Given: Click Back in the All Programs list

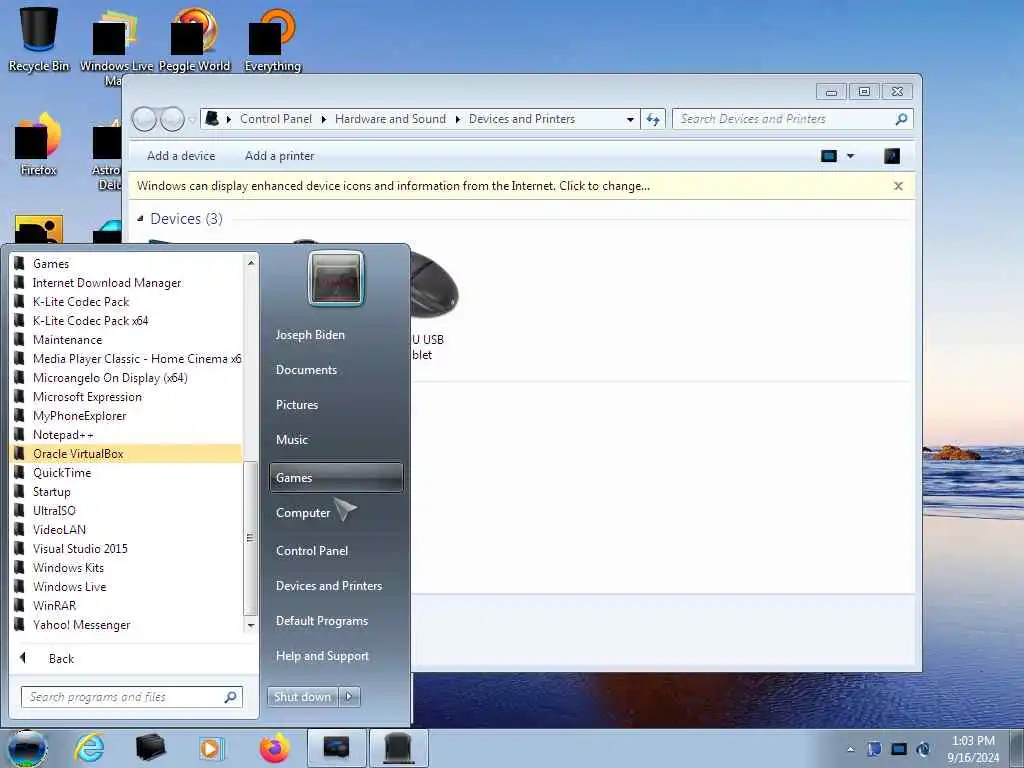Looking at the screenshot, I should pyautogui.click(x=61, y=658).
